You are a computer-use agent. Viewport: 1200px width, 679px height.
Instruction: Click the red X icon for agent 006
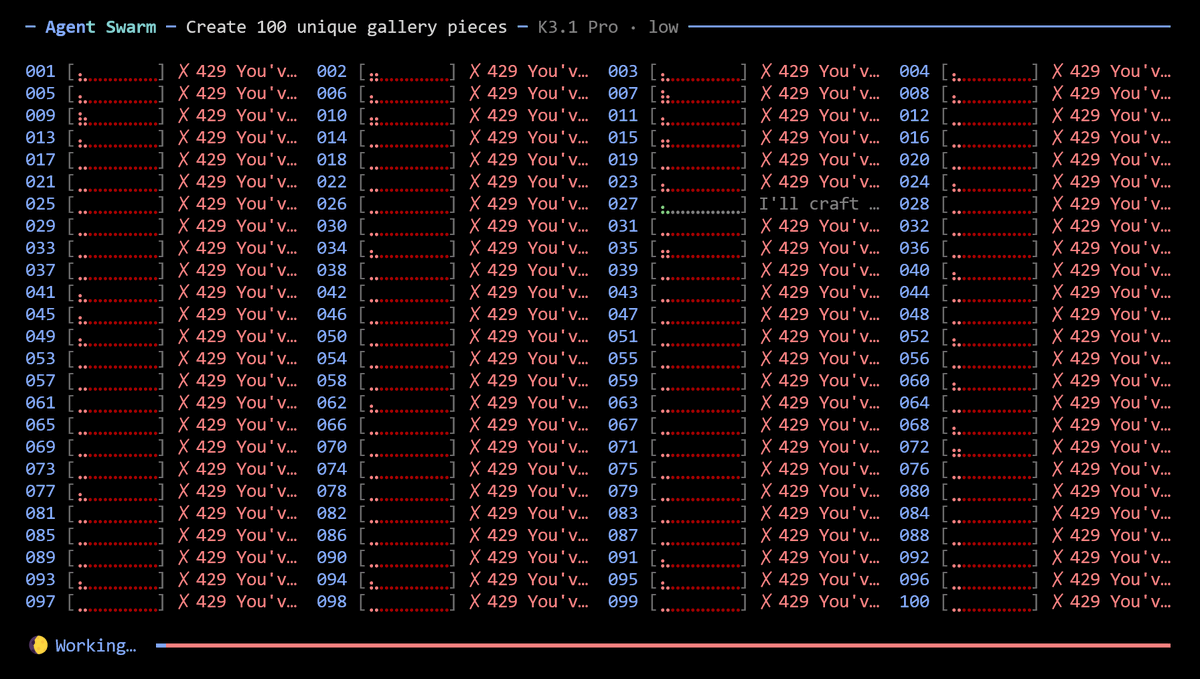(x=475, y=93)
